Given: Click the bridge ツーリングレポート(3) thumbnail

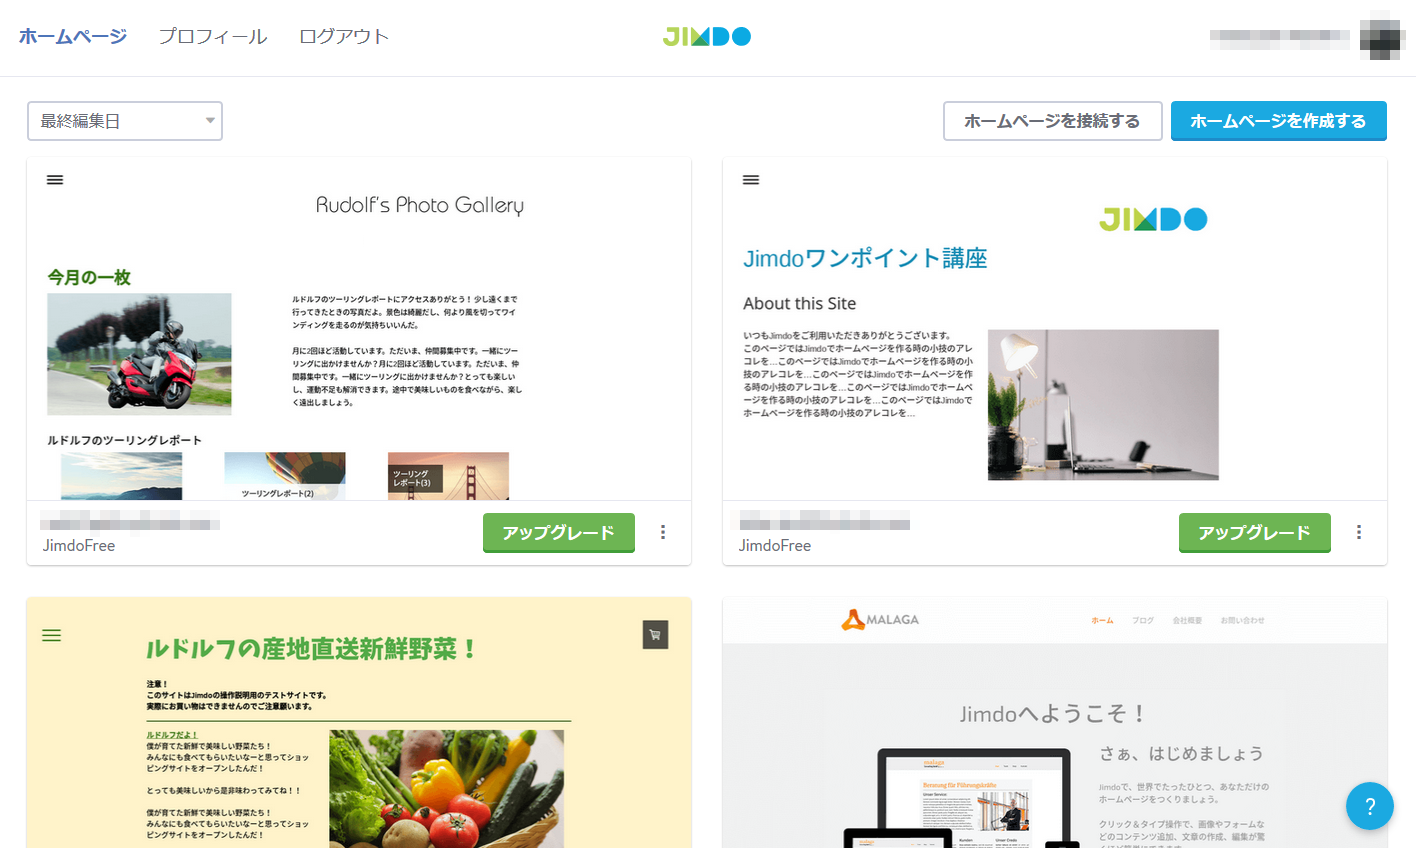Looking at the screenshot, I should click(x=448, y=476).
